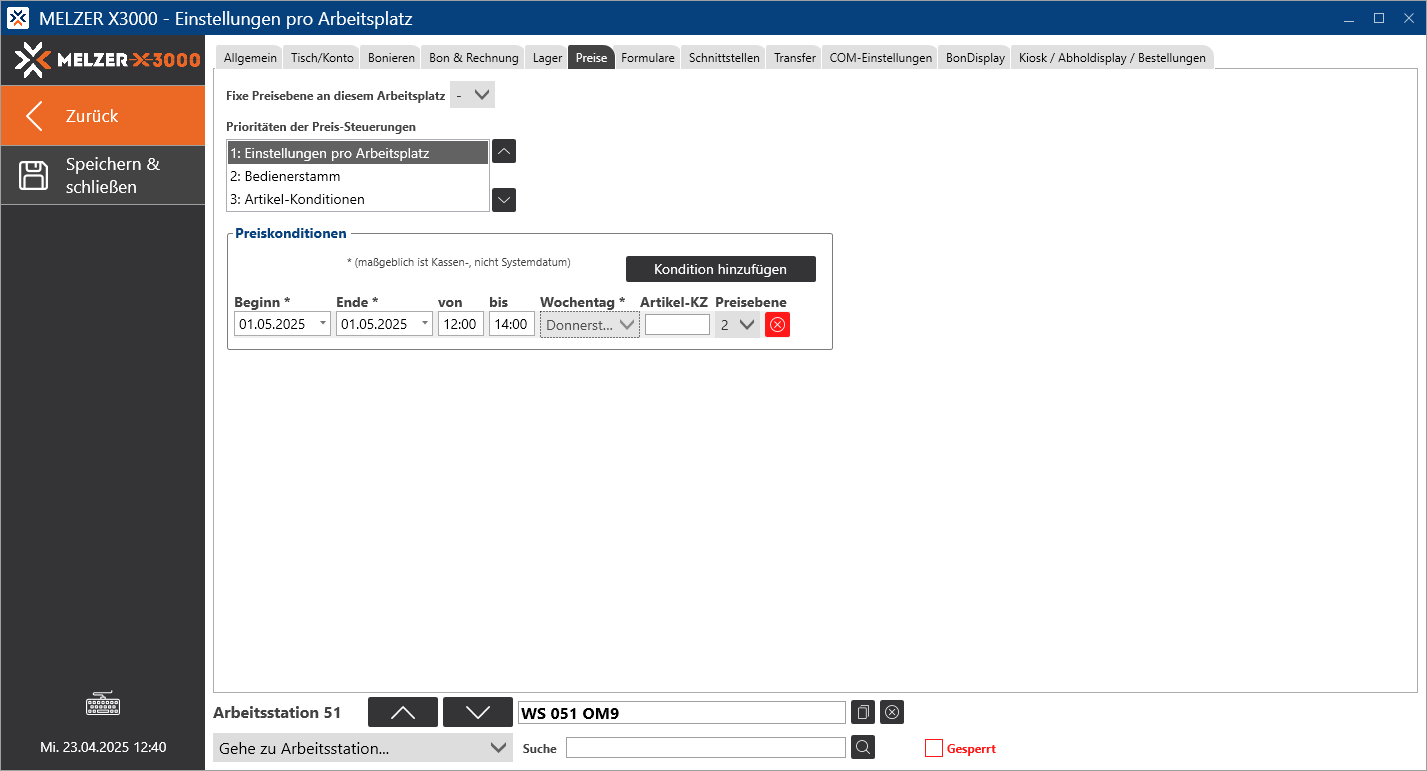Select priority 3: Artikel-Konditionen
This screenshot has width=1427, height=771.
coord(358,199)
